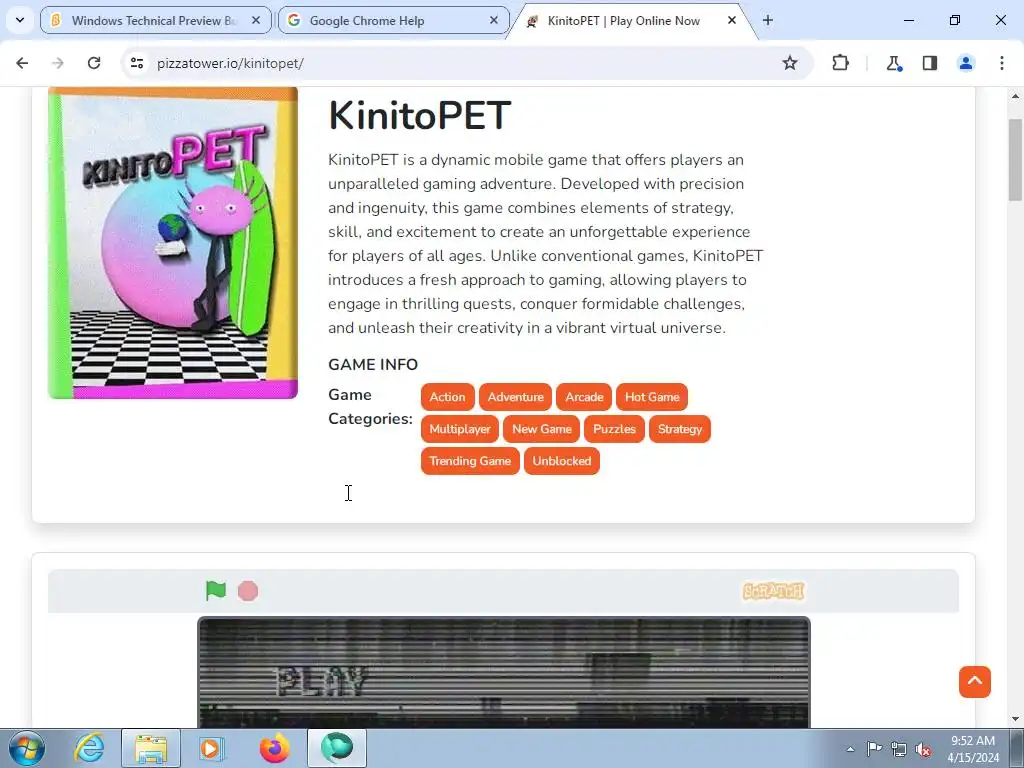Click the network tray icon
Screen dimensions: 1024x768
899,749
